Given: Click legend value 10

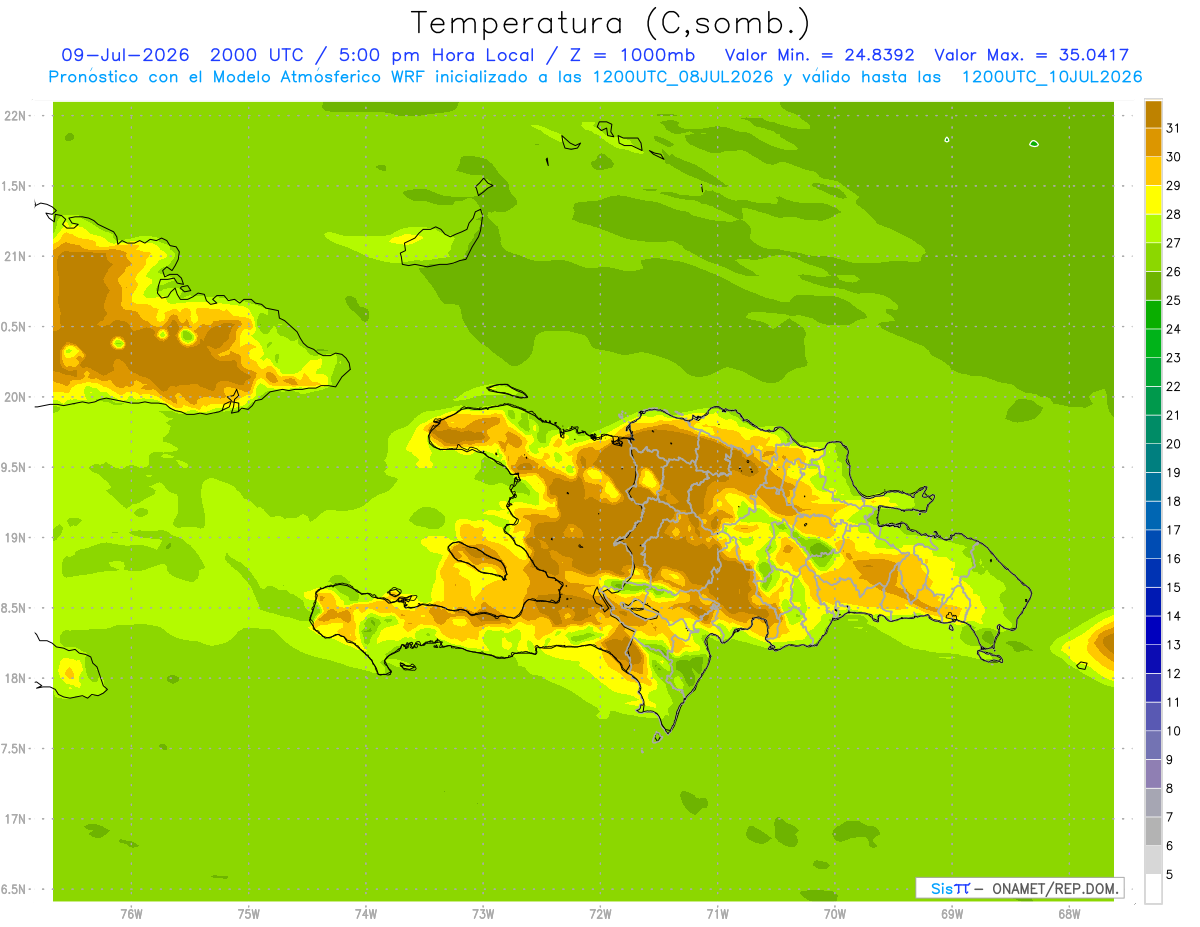Looking at the screenshot, I should tap(1174, 731).
